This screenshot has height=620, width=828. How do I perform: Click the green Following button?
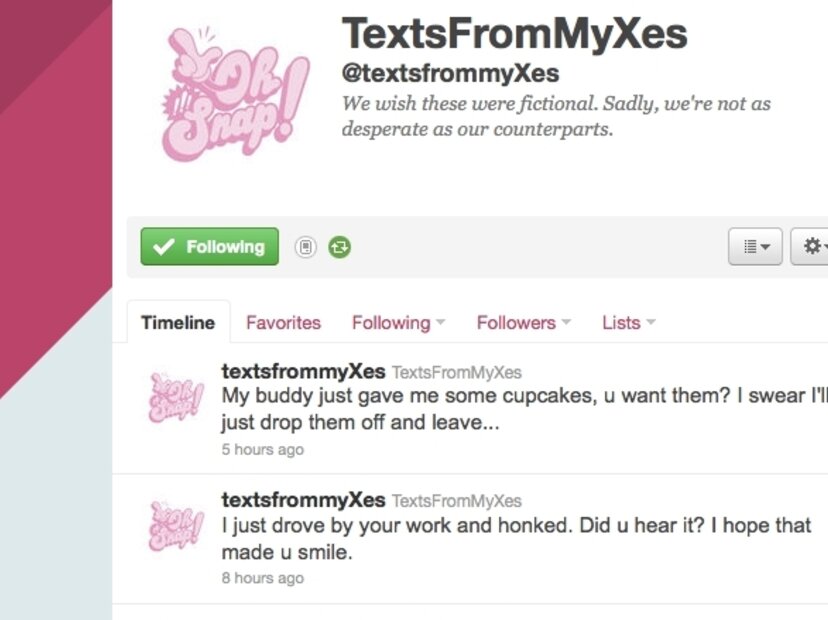point(209,247)
